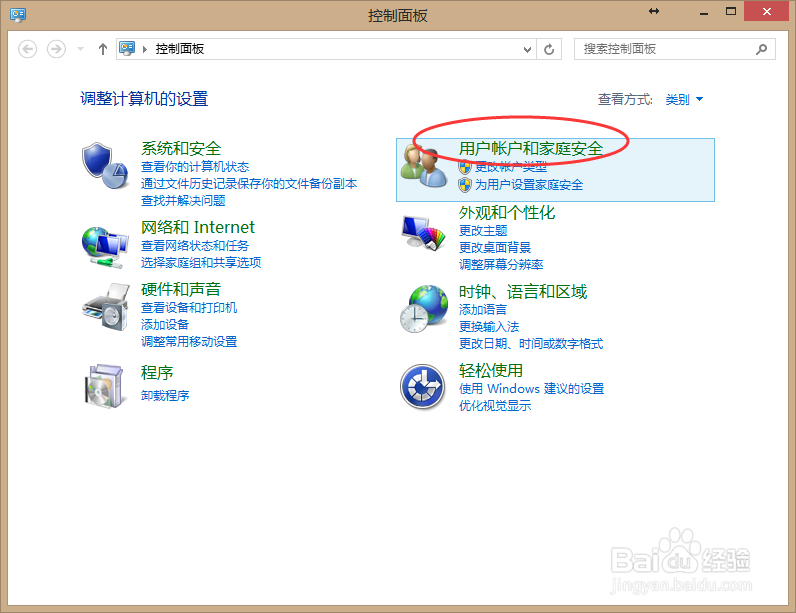Open 卸载程序 link
The image size is (796, 613).
tap(164, 395)
